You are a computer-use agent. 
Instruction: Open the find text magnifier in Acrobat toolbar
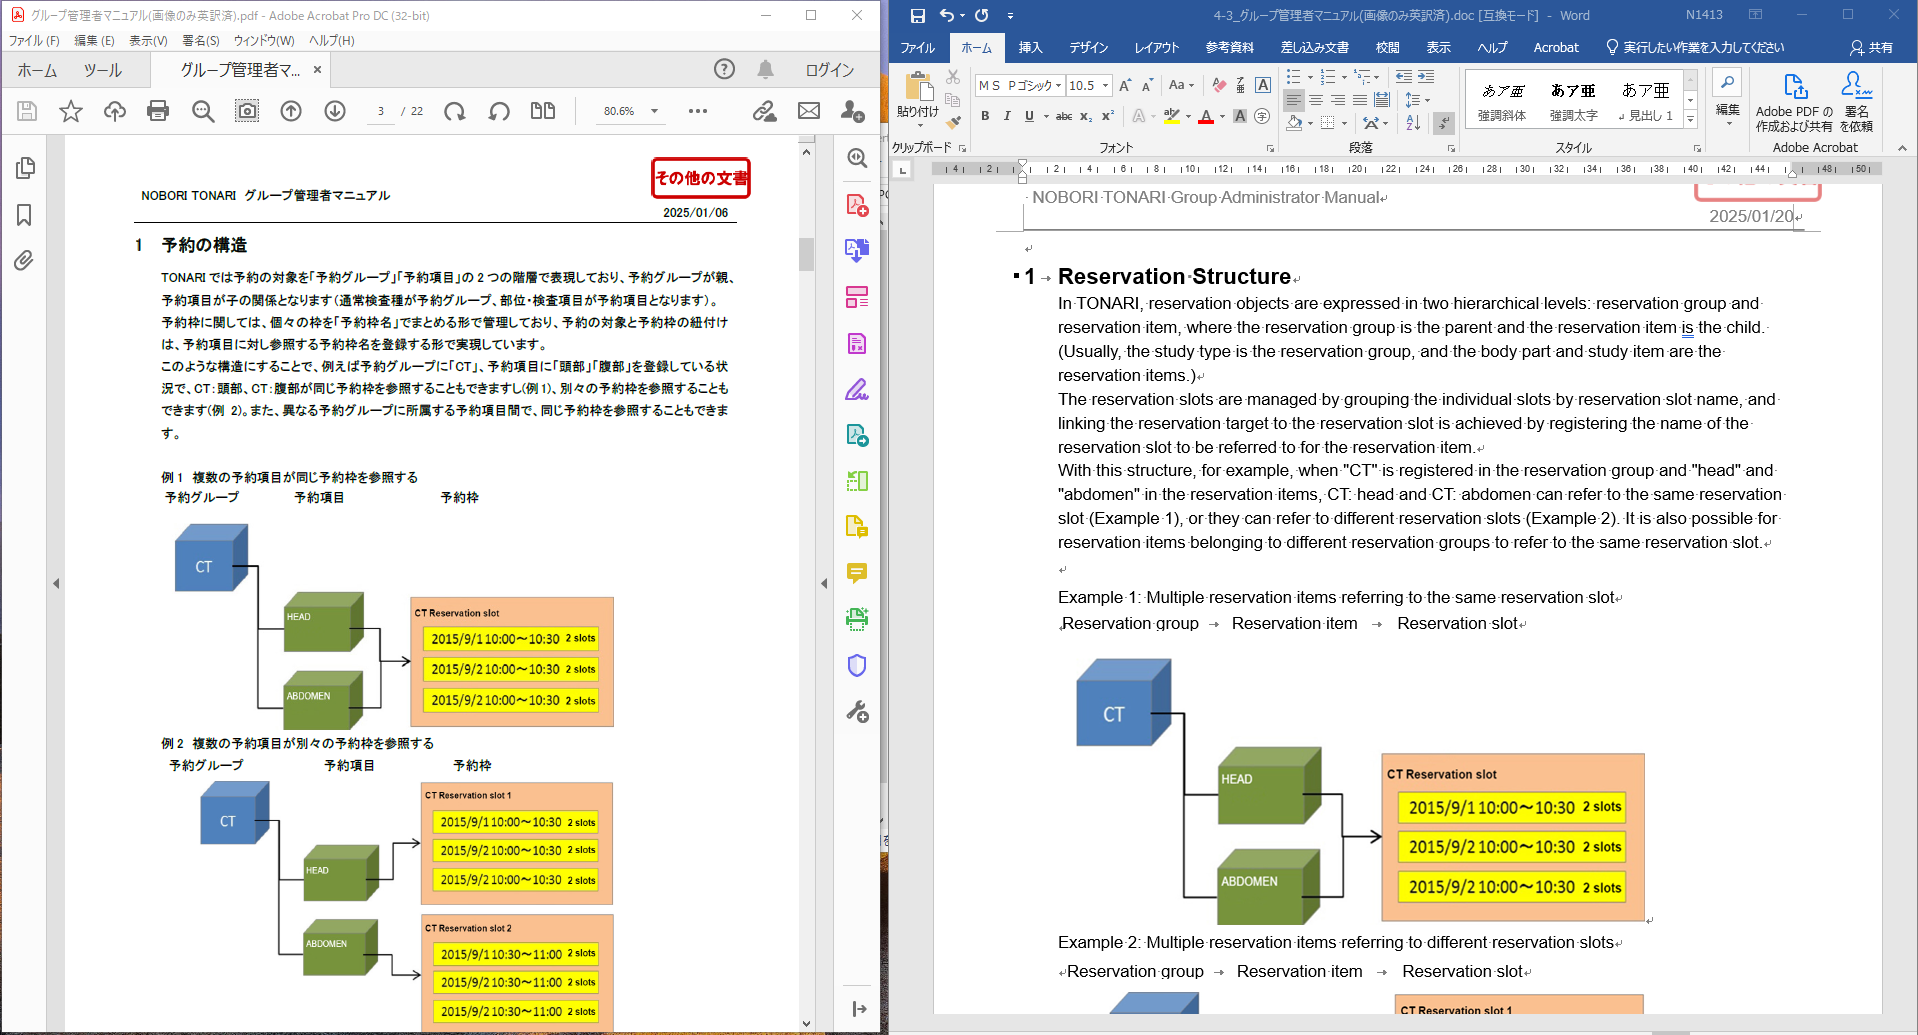coord(203,111)
